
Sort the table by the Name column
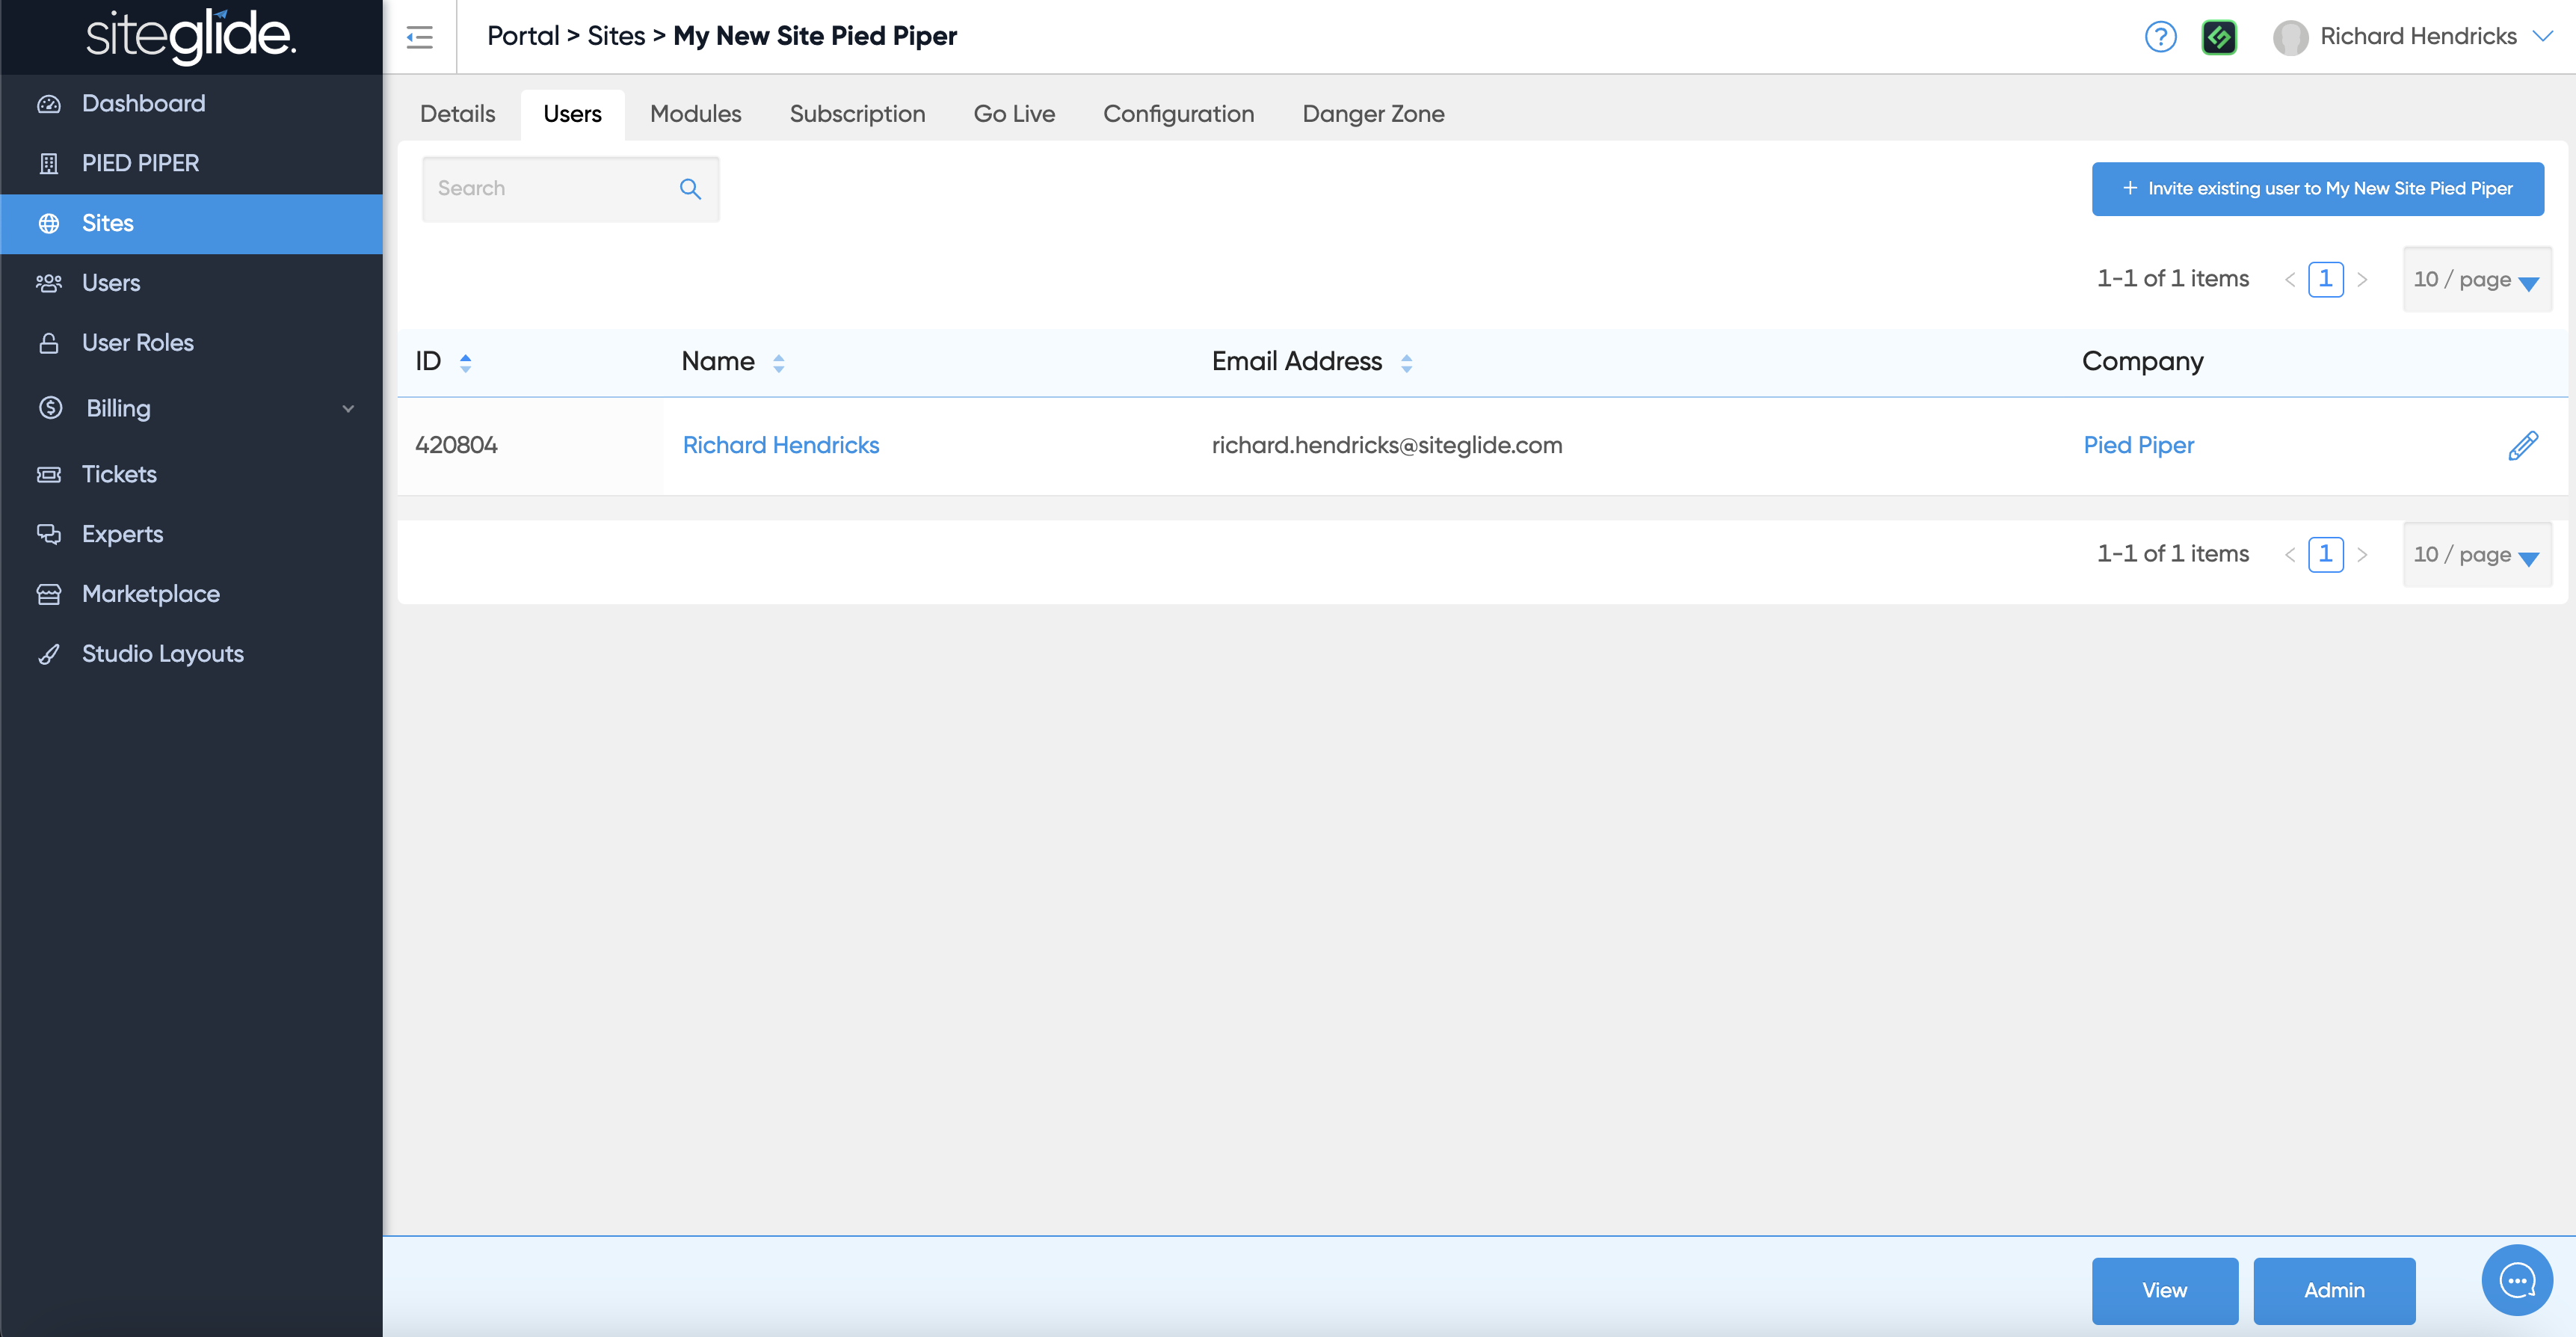click(778, 362)
